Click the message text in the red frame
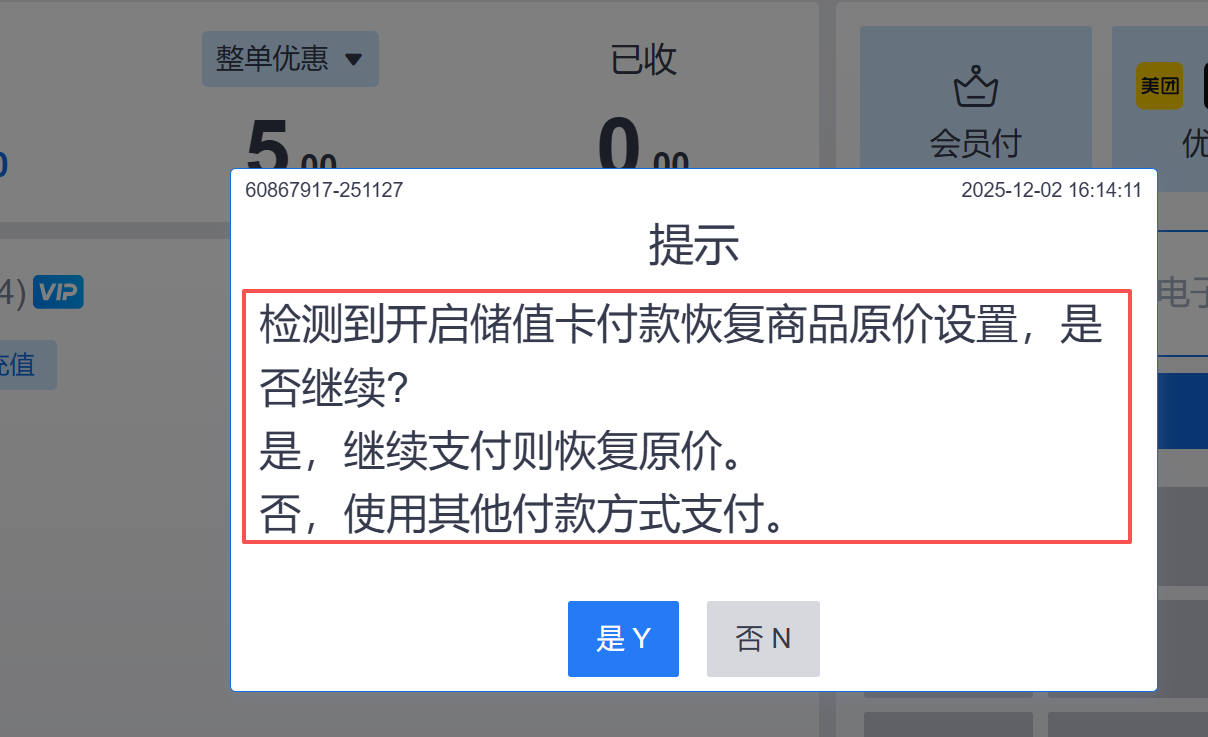The width and height of the screenshot is (1208, 737). (x=687, y=417)
